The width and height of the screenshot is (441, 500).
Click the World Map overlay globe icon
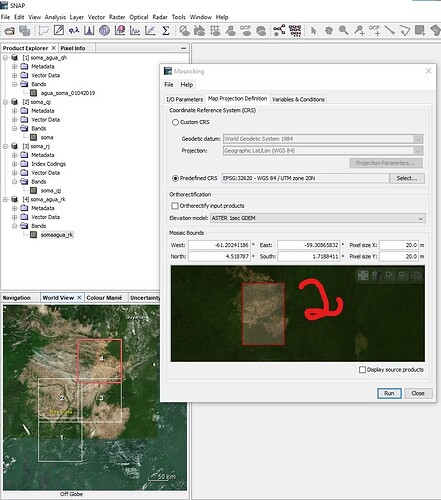point(261,31)
